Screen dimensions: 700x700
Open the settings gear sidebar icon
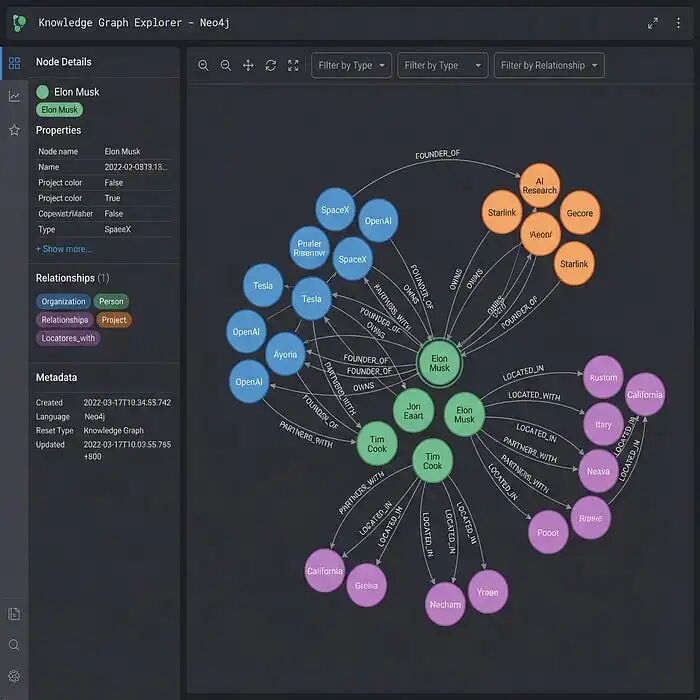click(x=14, y=676)
